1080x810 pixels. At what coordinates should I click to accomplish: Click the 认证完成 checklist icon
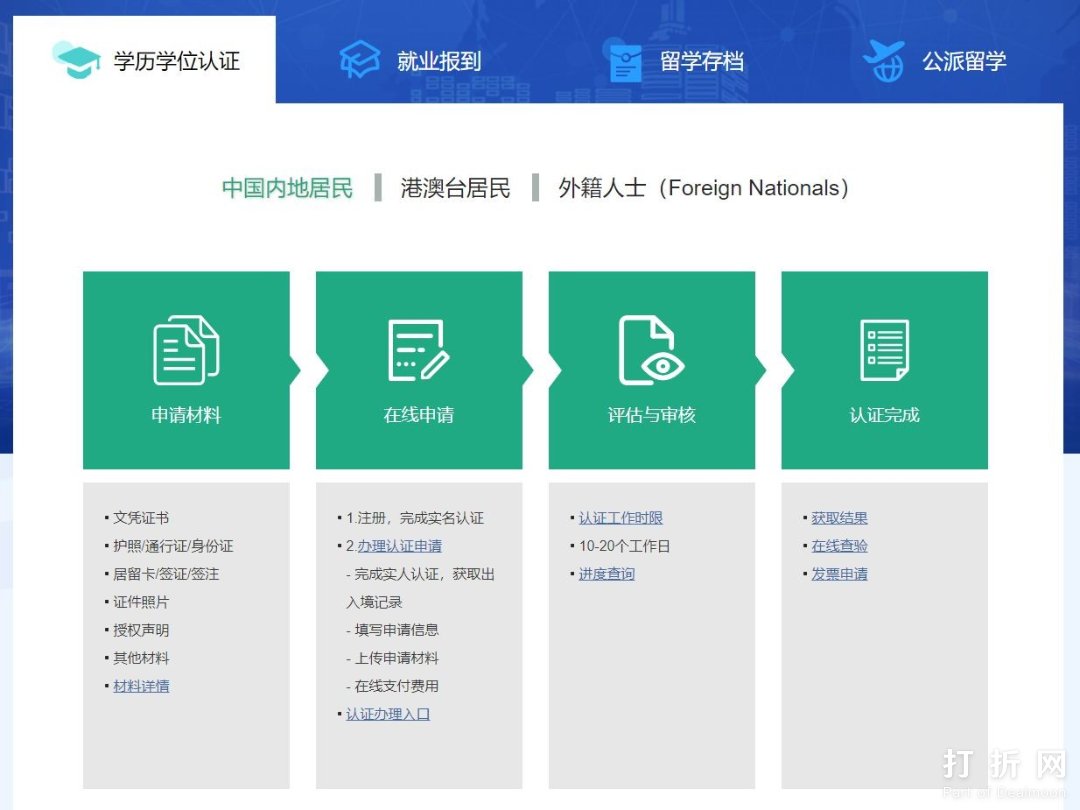pos(884,350)
